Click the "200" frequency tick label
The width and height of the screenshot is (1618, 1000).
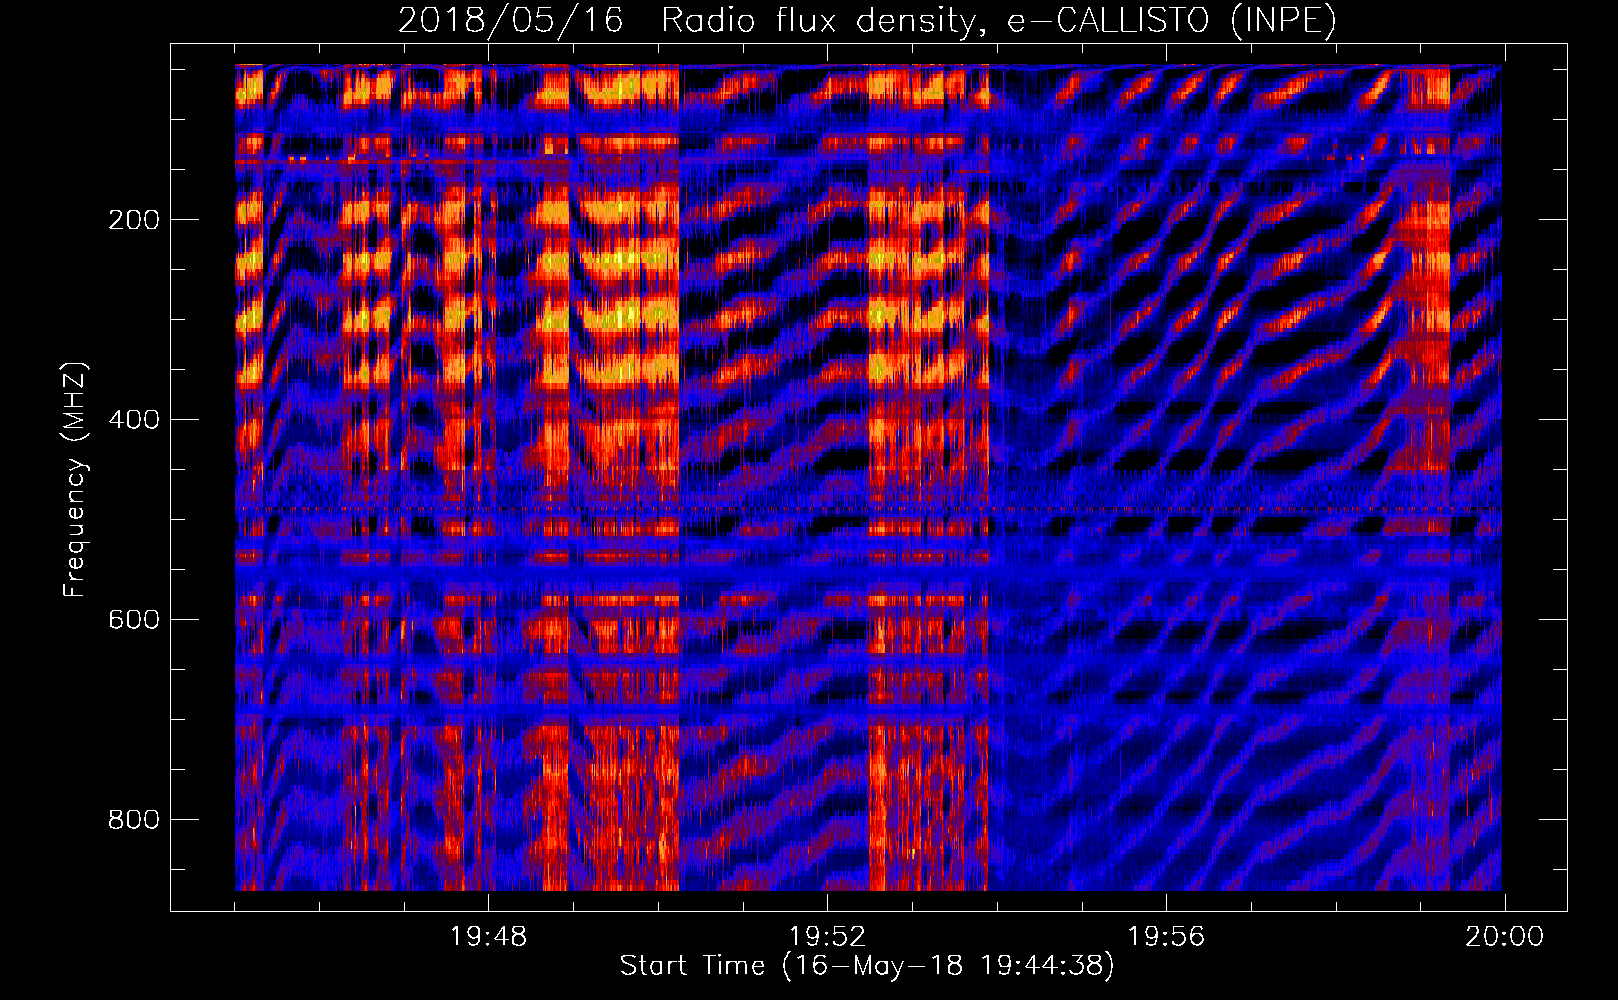(134, 220)
